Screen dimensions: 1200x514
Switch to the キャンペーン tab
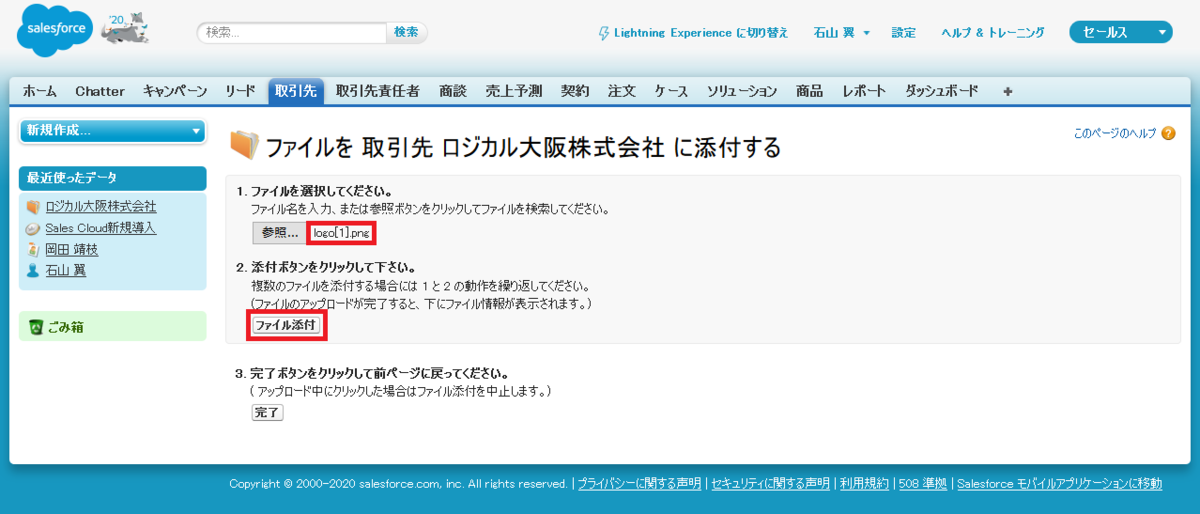pyautogui.click(x=175, y=91)
